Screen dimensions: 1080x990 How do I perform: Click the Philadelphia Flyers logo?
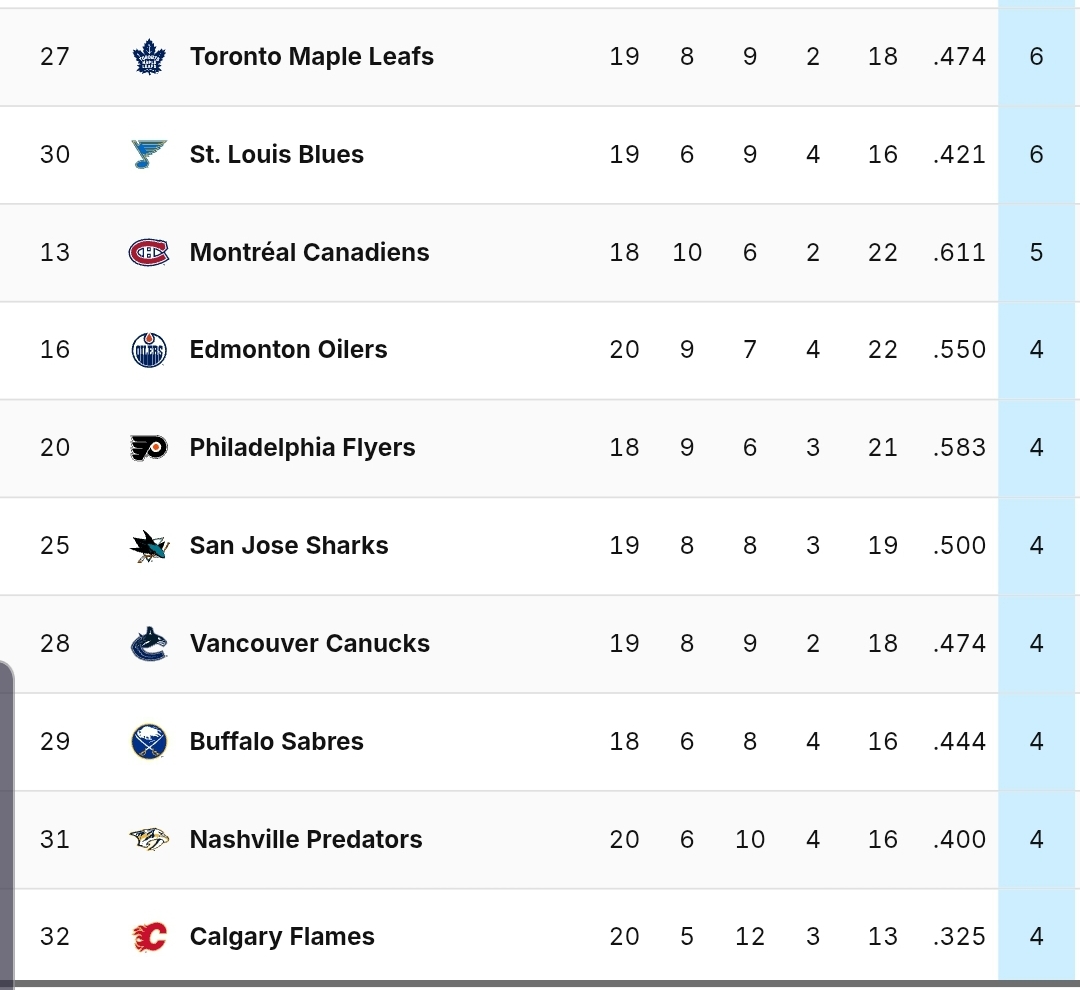(x=149, y=448)
